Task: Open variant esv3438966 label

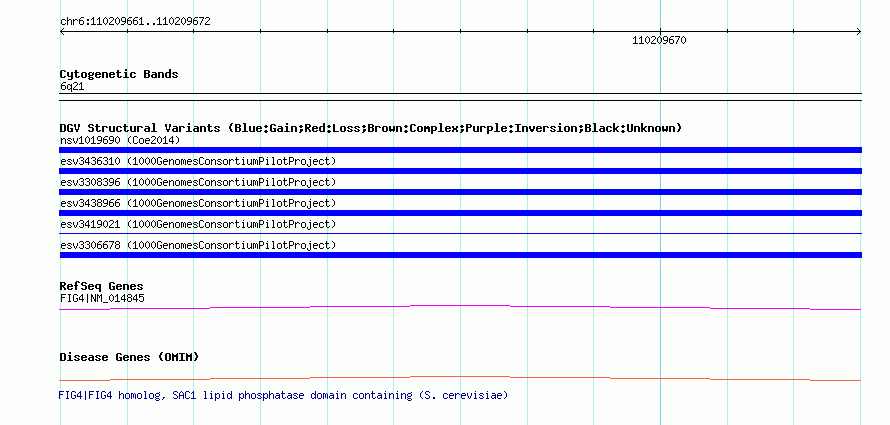Action: 198,203
